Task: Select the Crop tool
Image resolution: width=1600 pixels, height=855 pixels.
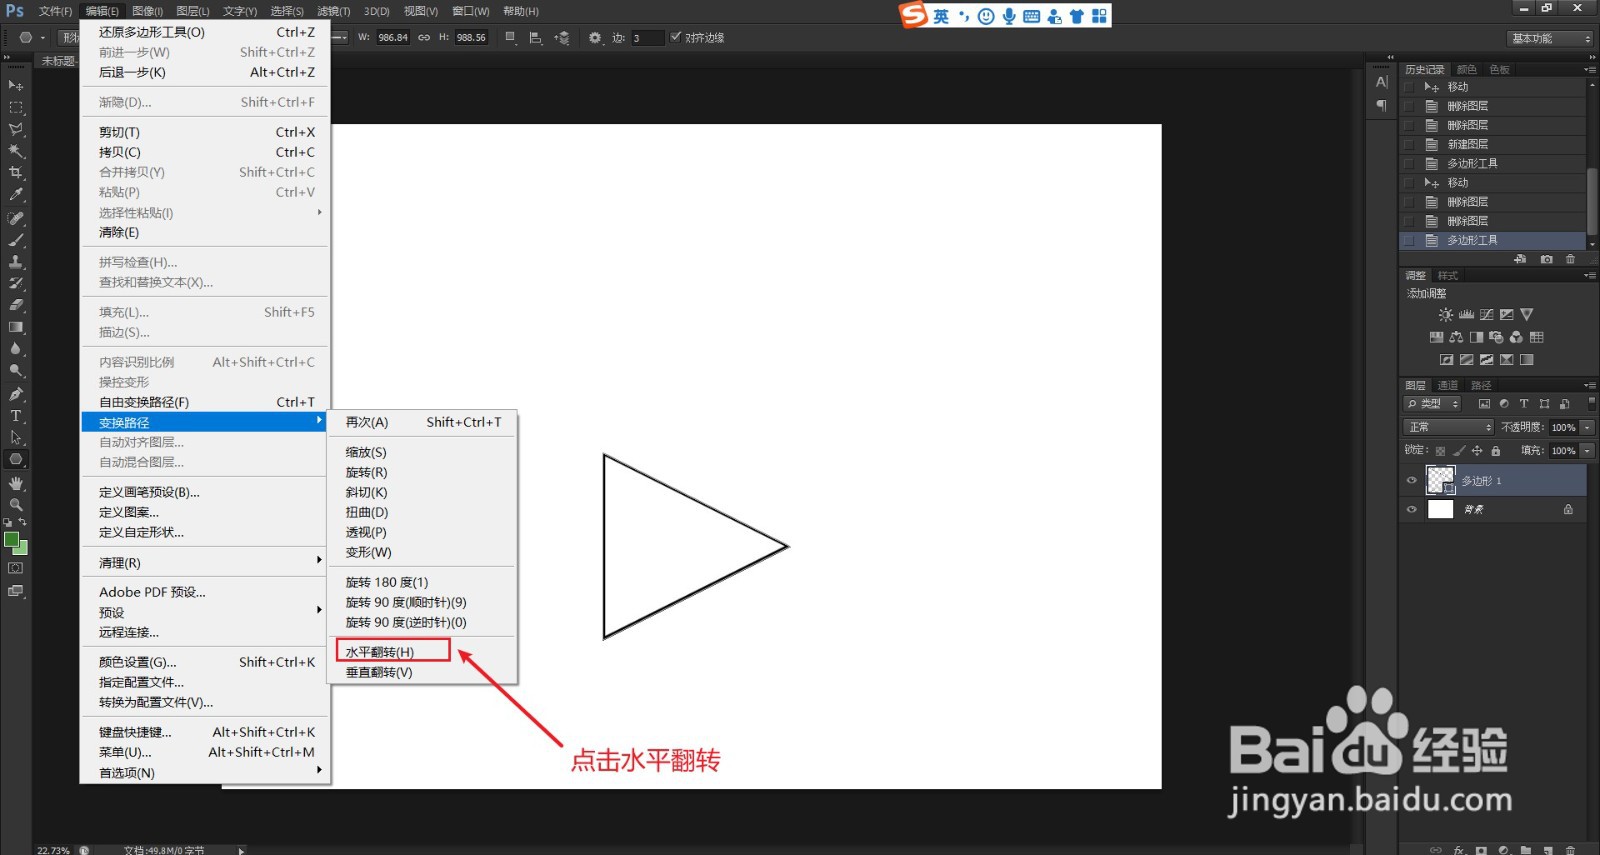Action: [16, 173]
